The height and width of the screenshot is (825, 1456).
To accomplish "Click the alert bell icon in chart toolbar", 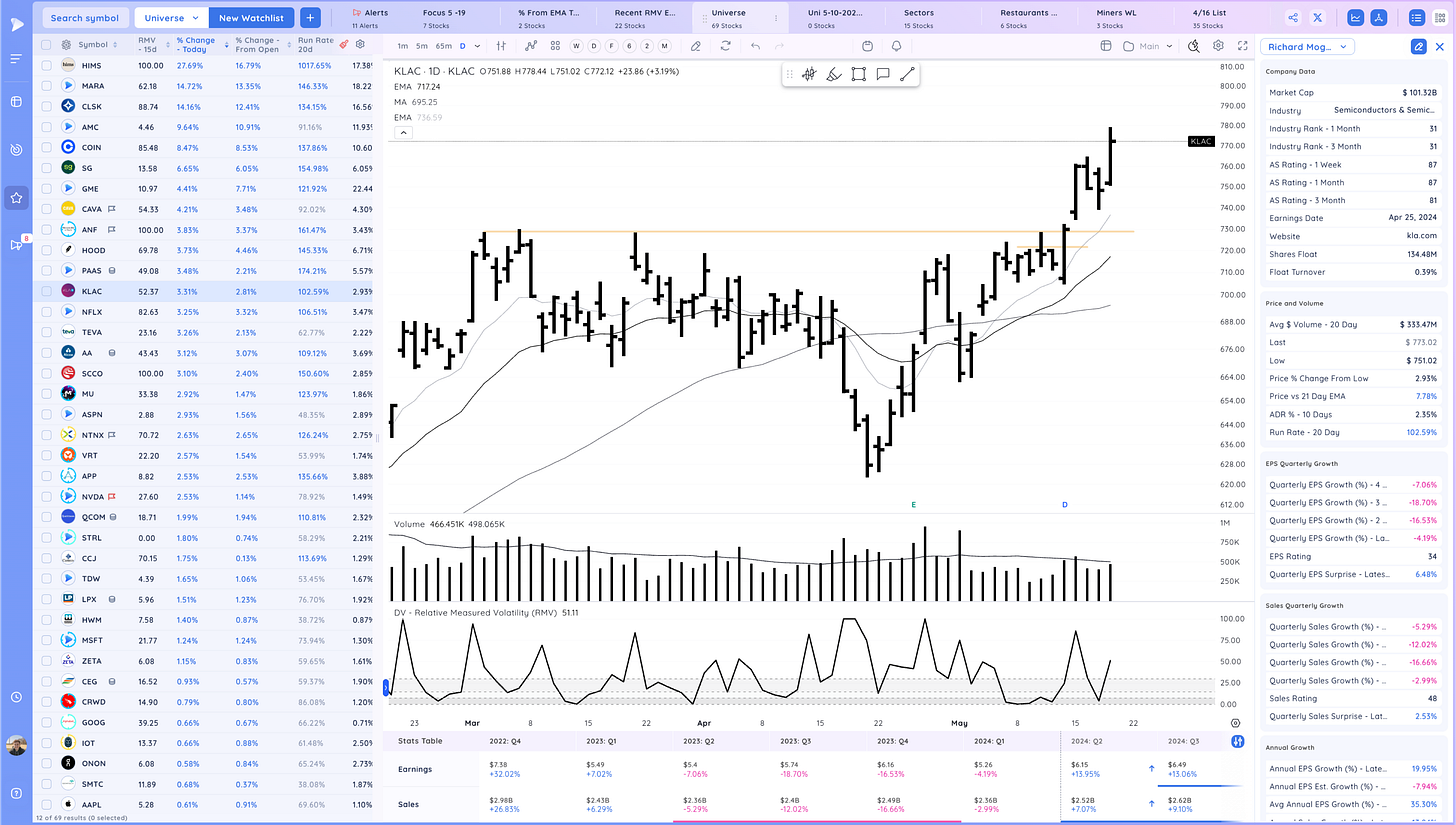I will pos(896,46).
